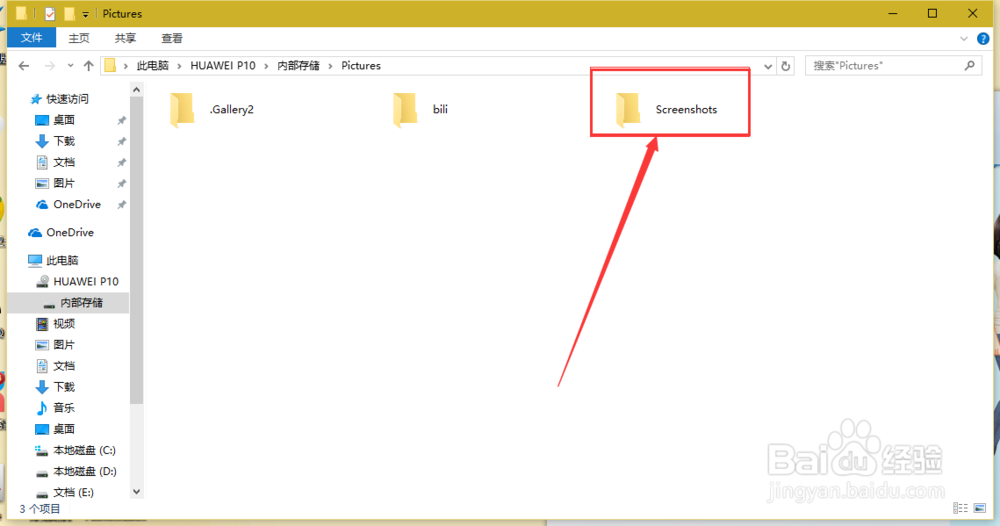
Task: Switch to the 共享 ribbon tab
Action: coord(125,38)
